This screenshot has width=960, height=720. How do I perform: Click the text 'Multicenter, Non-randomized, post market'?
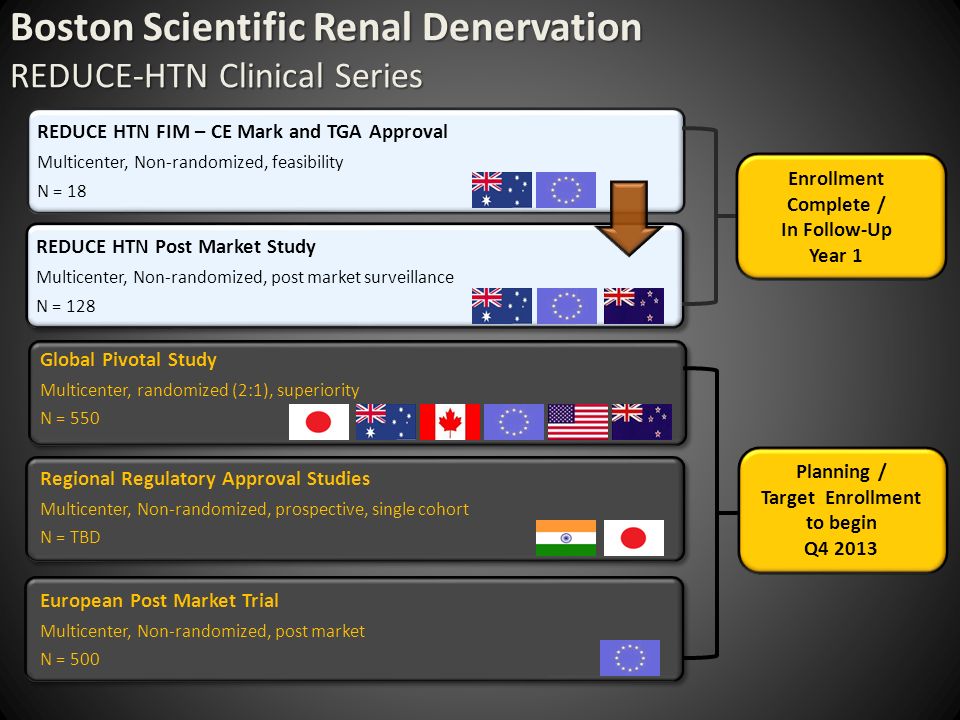[203, 631]
